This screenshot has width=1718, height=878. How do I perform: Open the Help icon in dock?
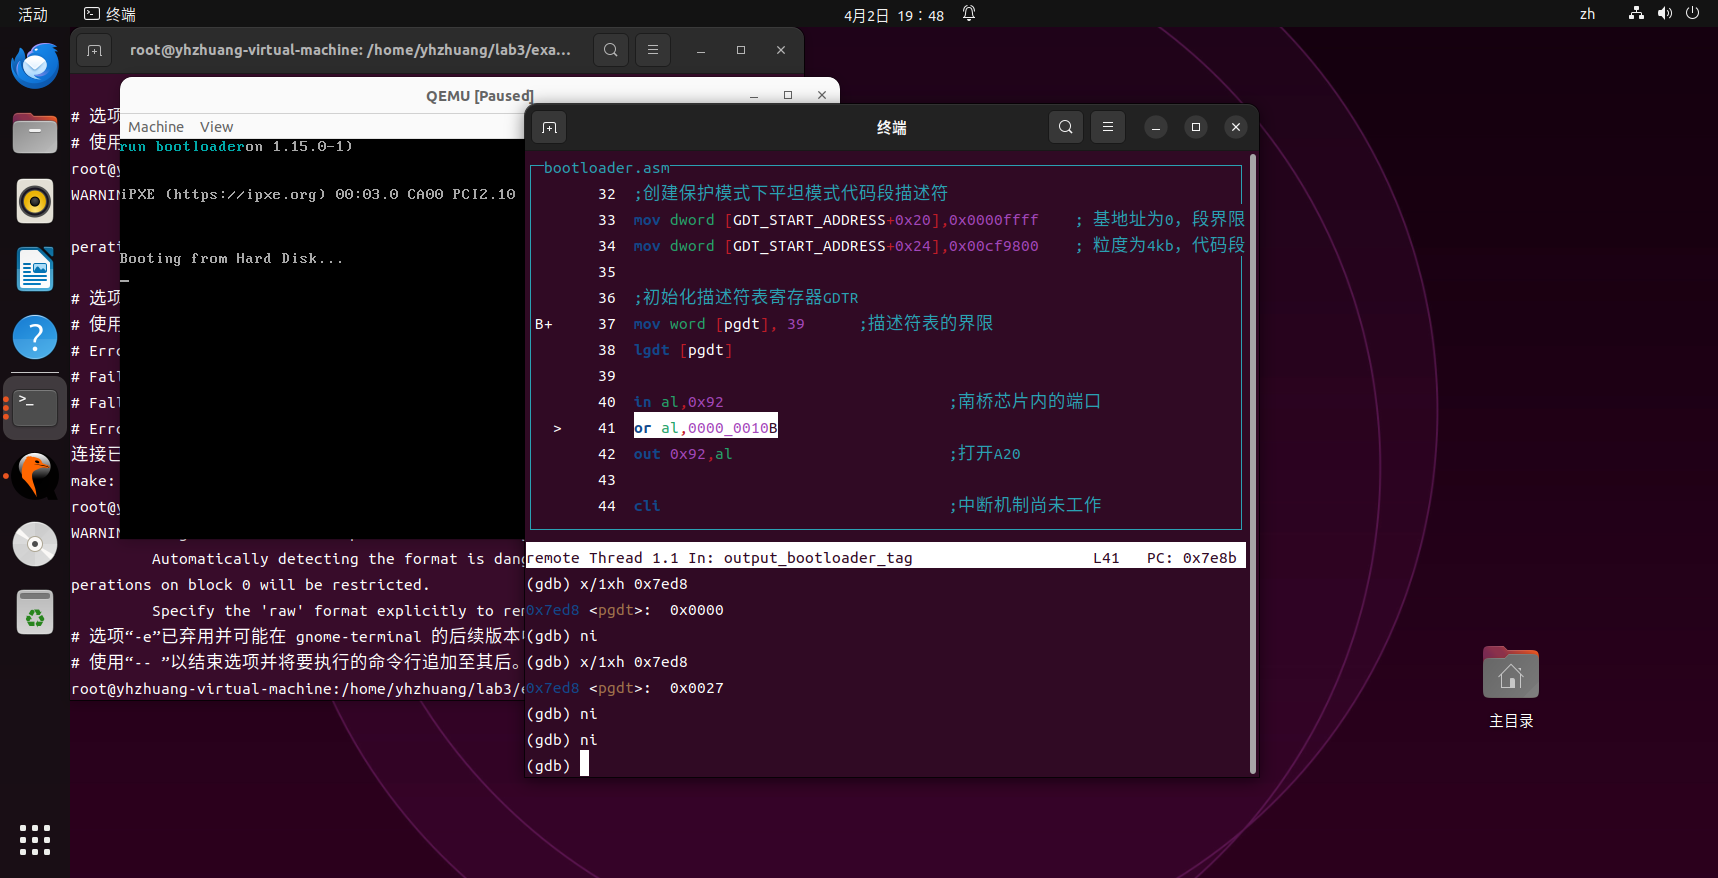point(35,337)
